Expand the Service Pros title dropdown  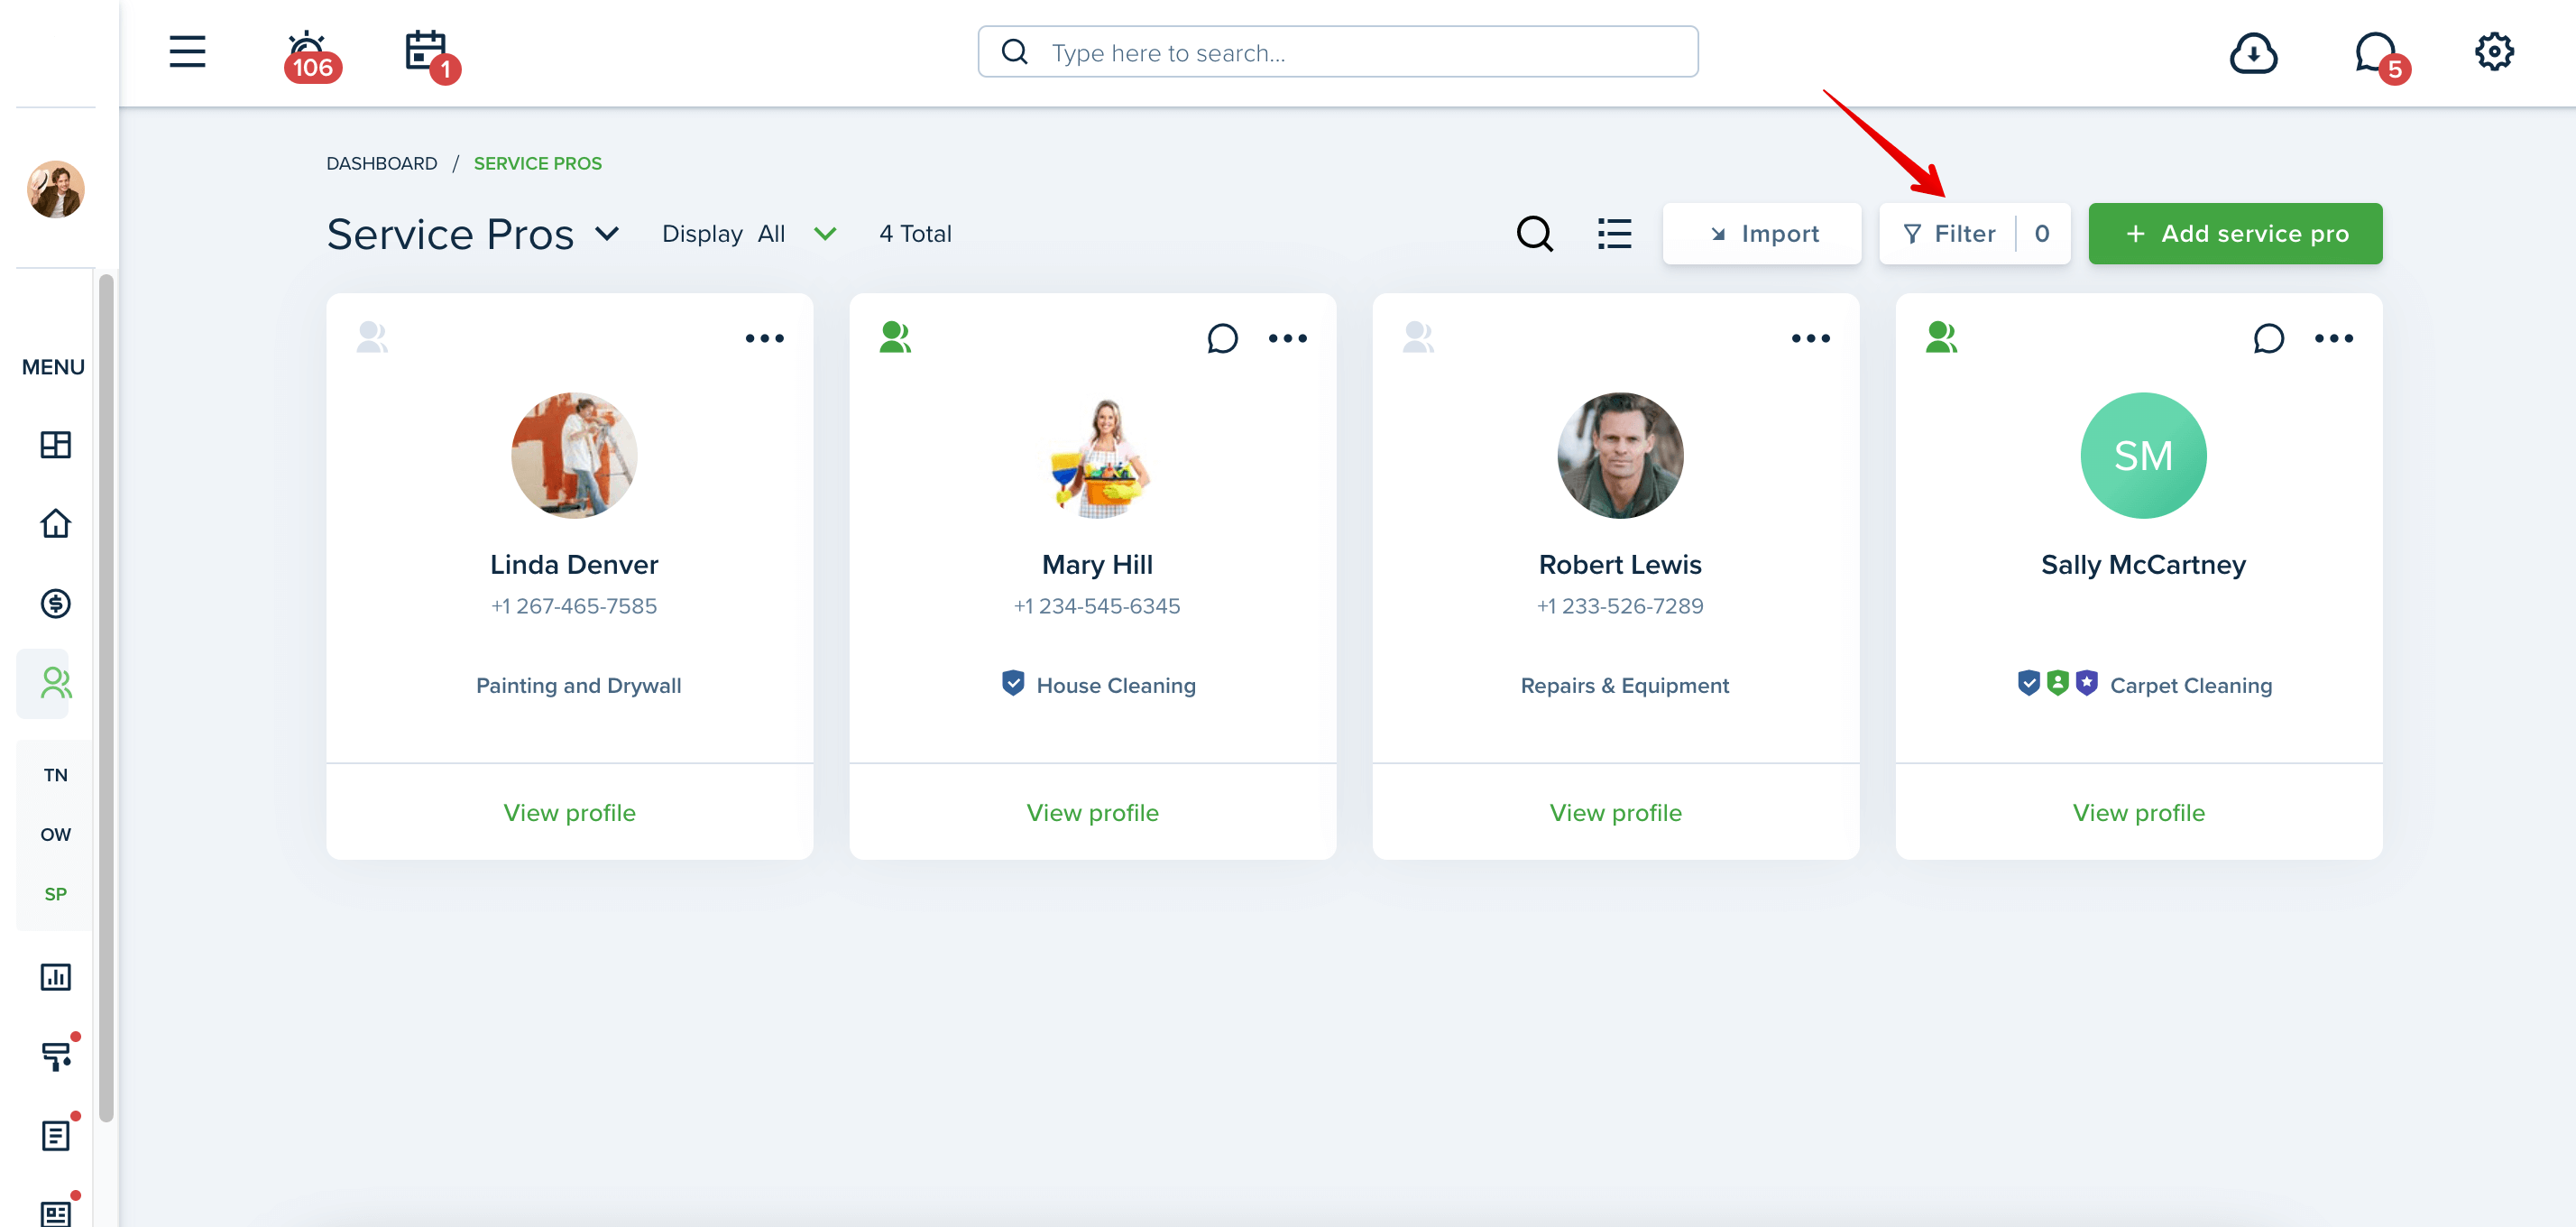[607, 234]
